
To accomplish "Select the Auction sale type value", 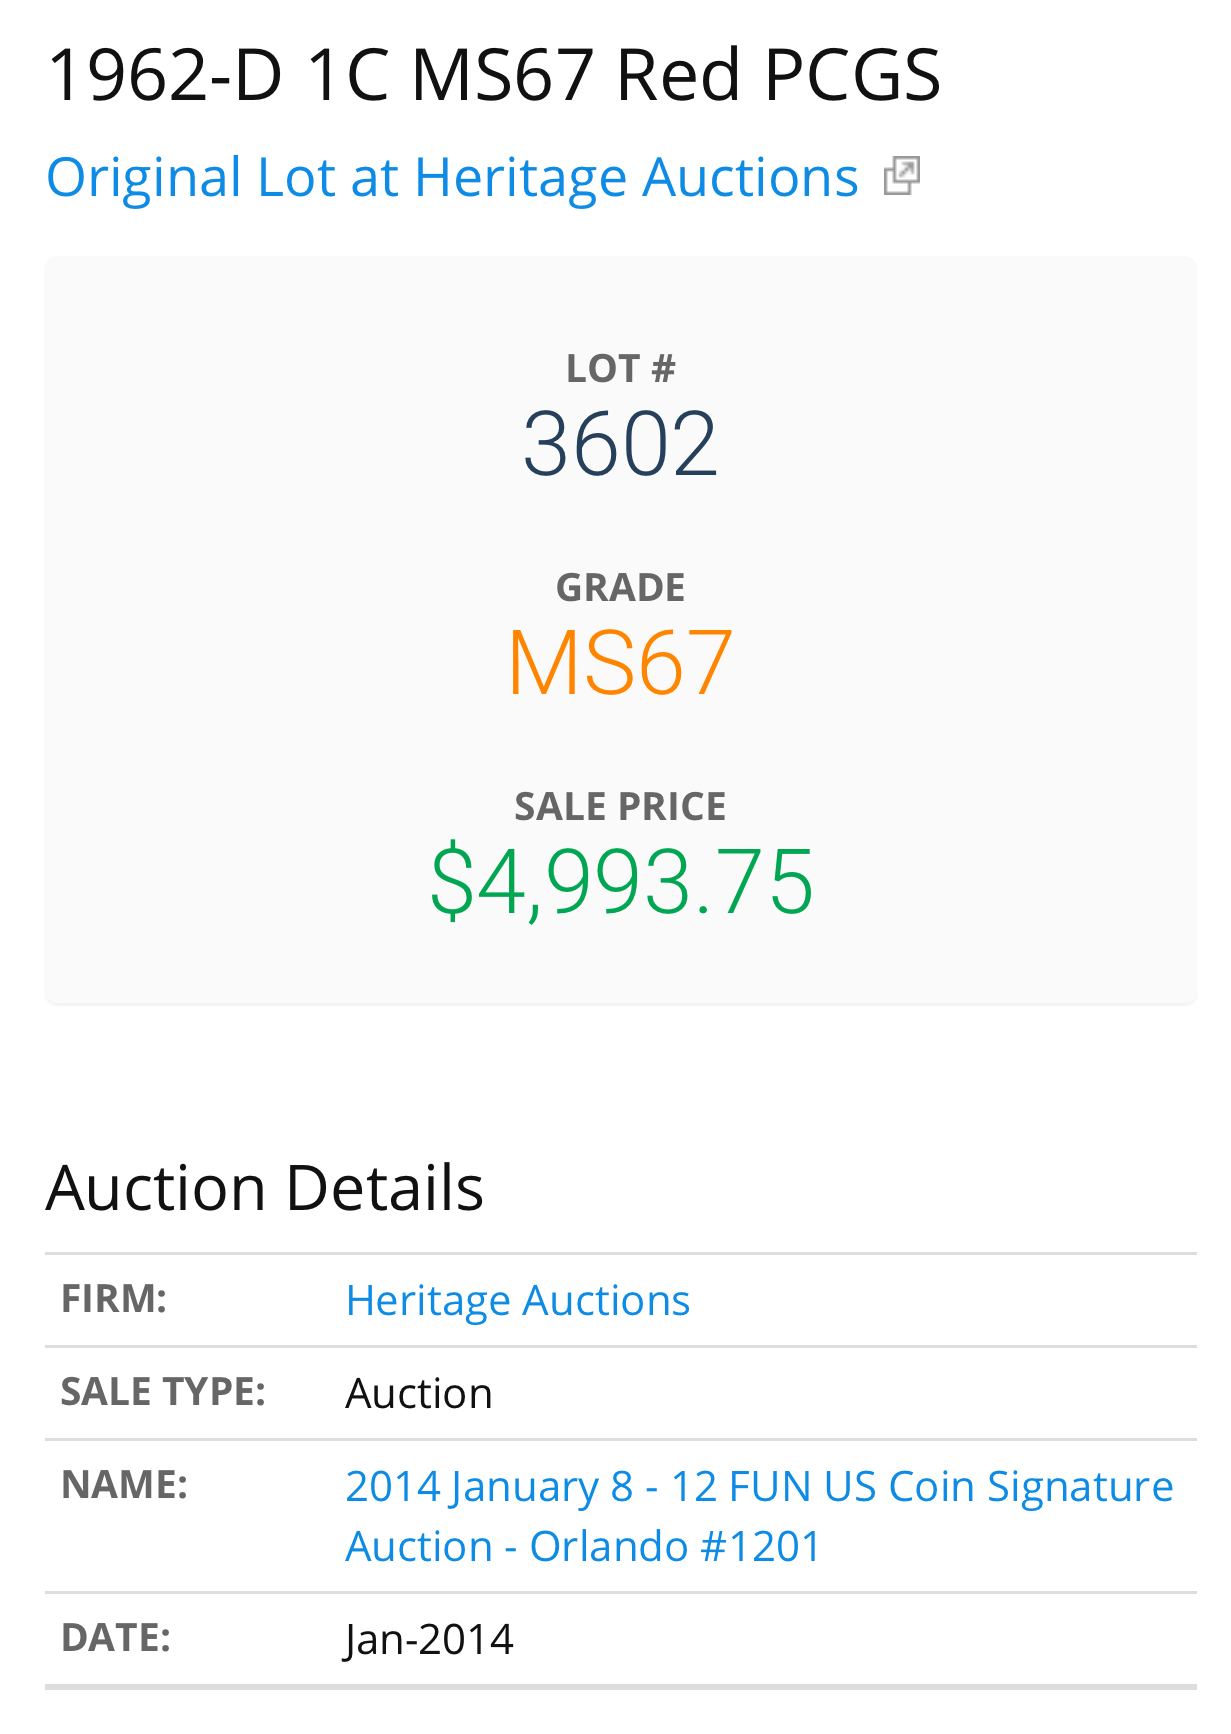I will (x=419, y=1393).
